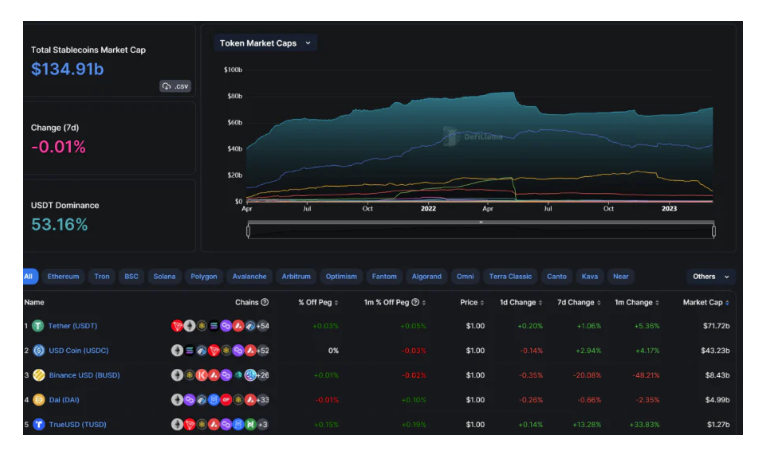Screen dimensions: 767x449
Task: Filter stablecoins by Canto chain
Action: pos(557,276)
